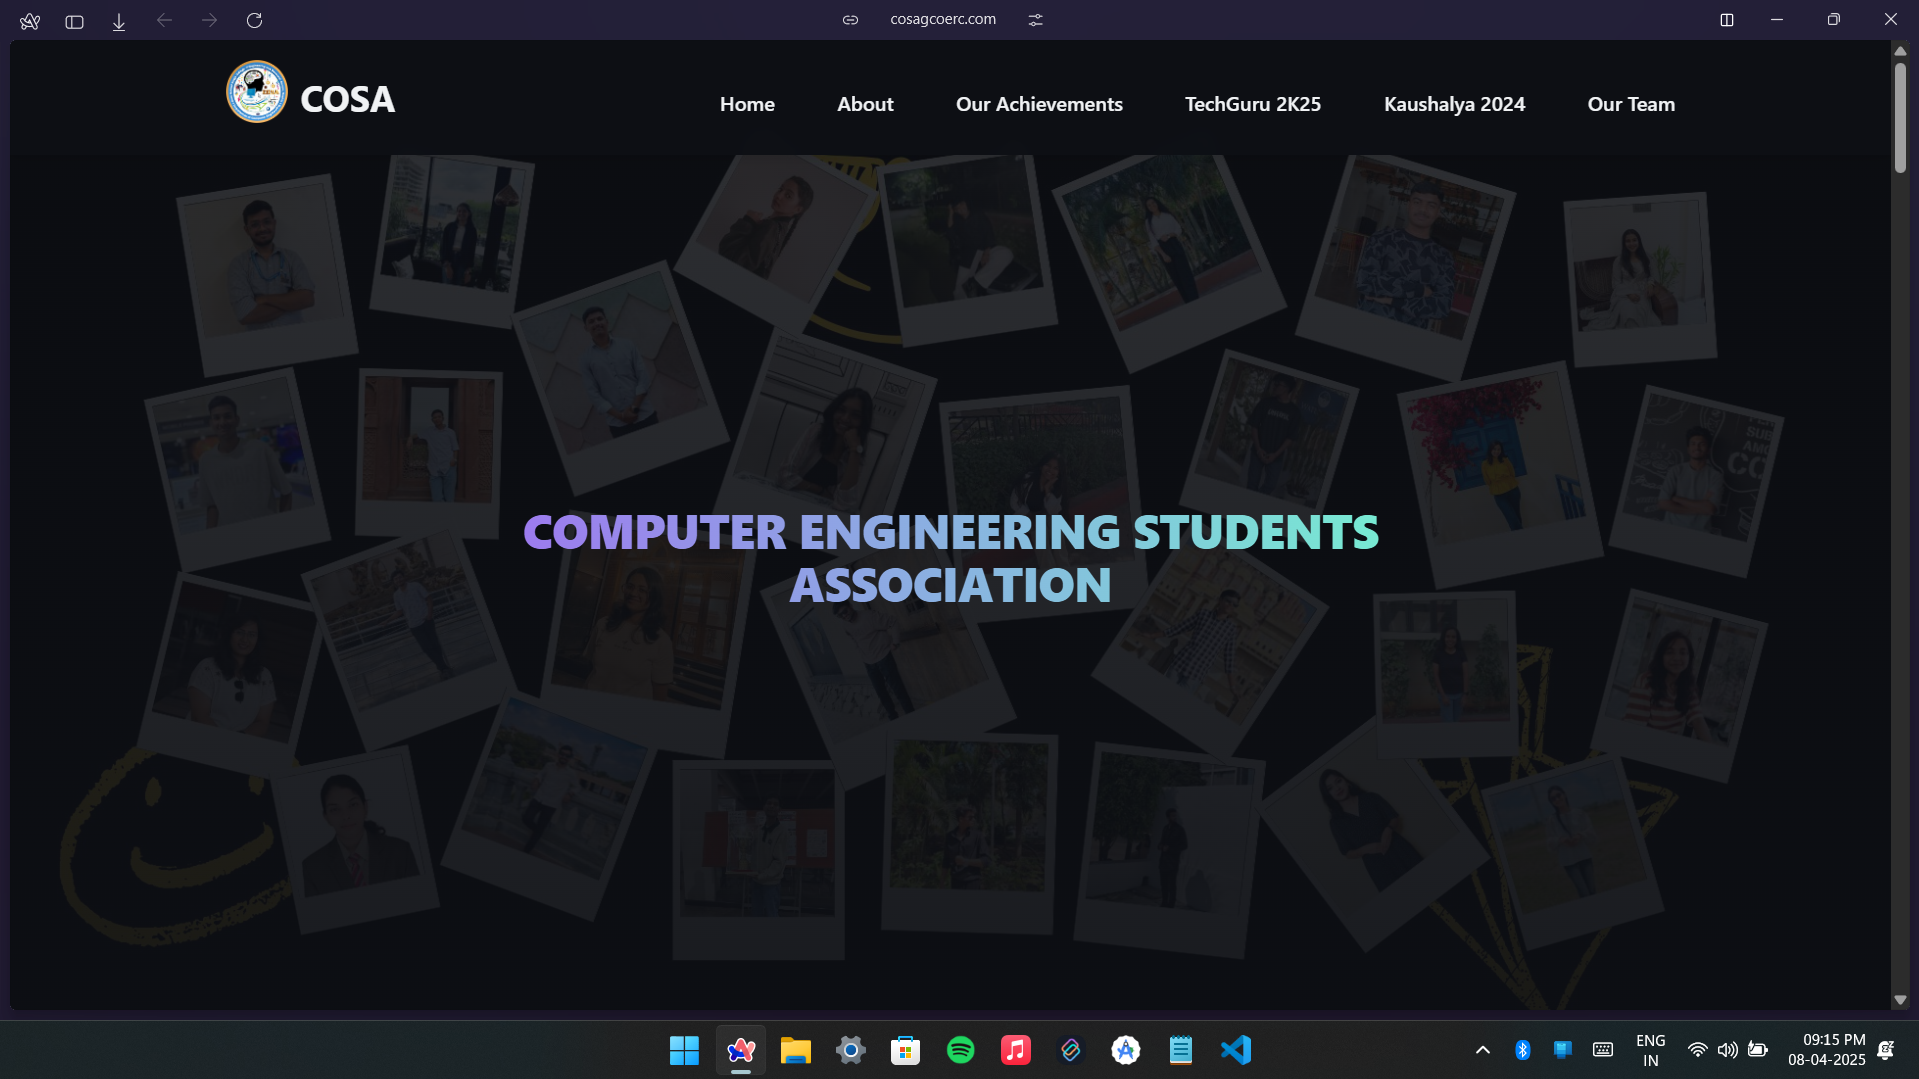Open Spotify from the taskbar

[x=960, y=1050]
